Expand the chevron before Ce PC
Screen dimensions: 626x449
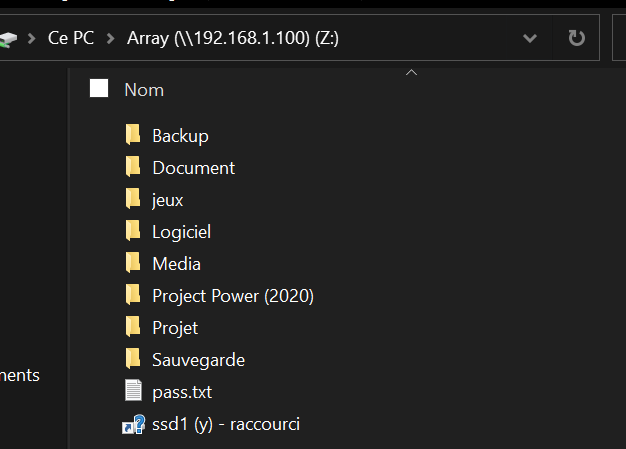[32, 39]
